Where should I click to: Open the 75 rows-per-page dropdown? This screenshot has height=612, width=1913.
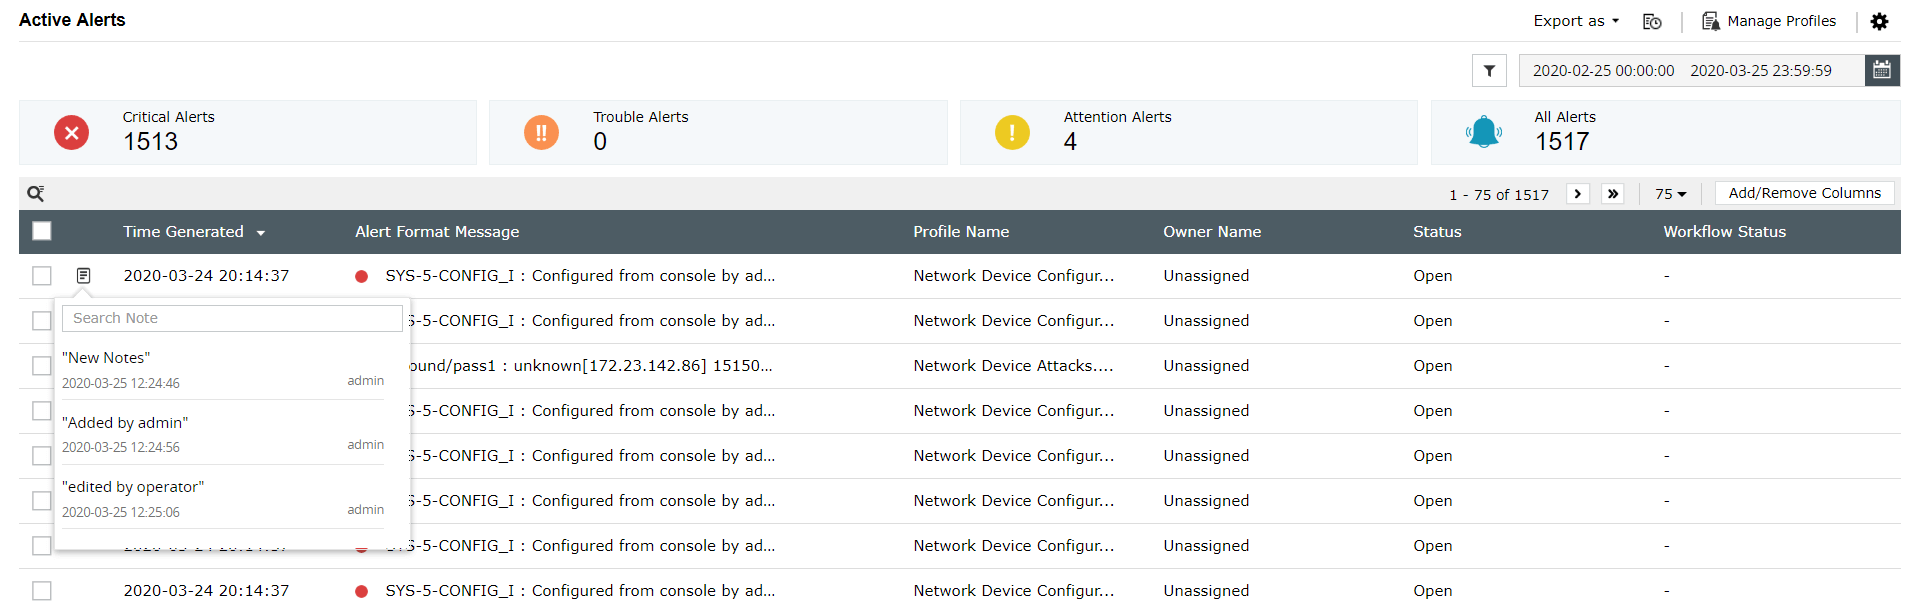pyautogui.click(x=1670, y=194)
